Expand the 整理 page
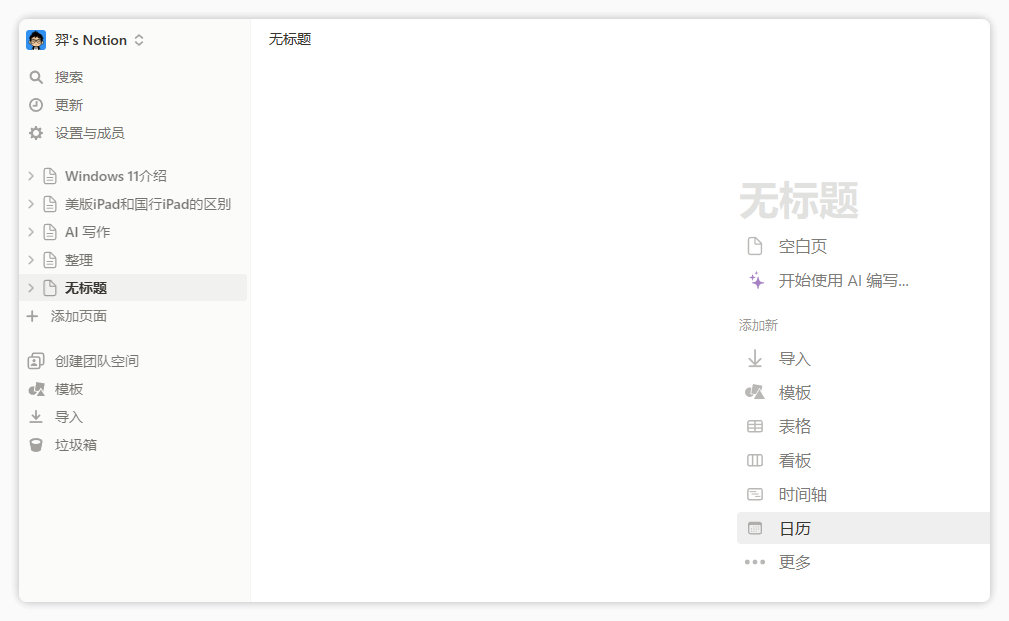The width and height of the screenshot is (1009, 621). (x=31, y=260)
